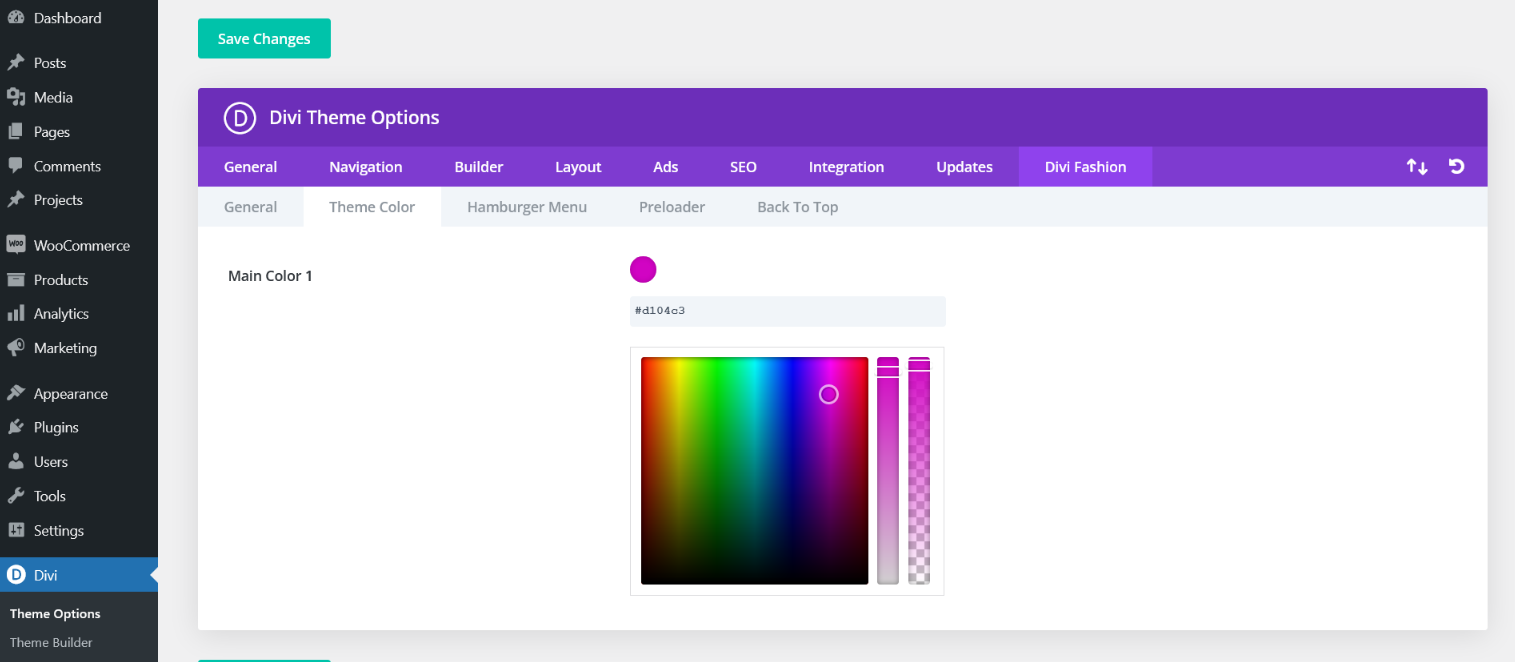1515x662 pixels.
Task: Click the Tools wrench icon
Action: pos(15,495)
